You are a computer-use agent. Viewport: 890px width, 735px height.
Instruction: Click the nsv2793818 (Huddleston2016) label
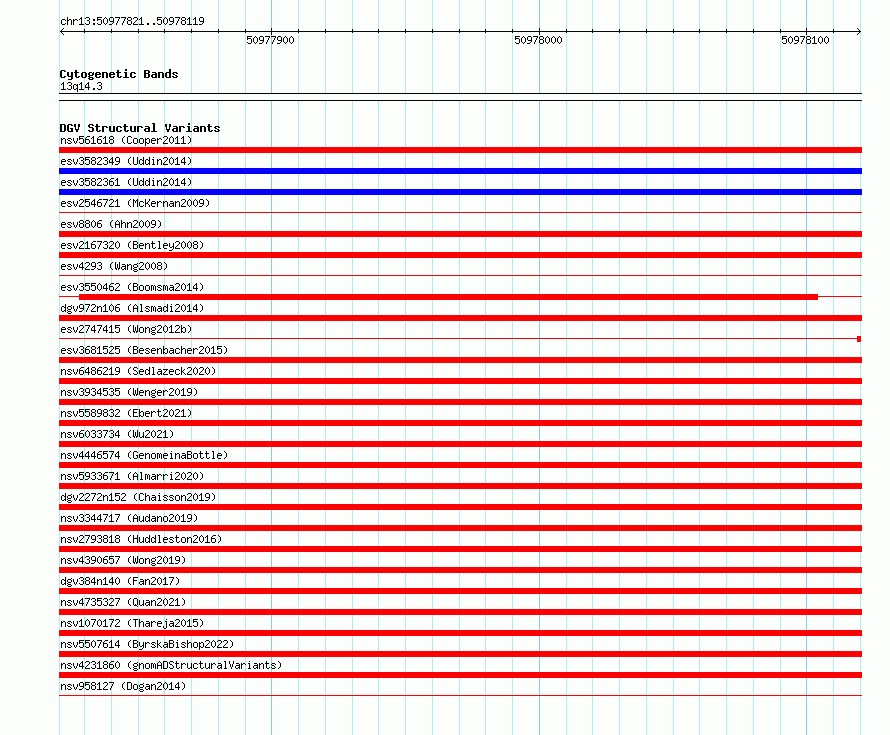point(141,539)
